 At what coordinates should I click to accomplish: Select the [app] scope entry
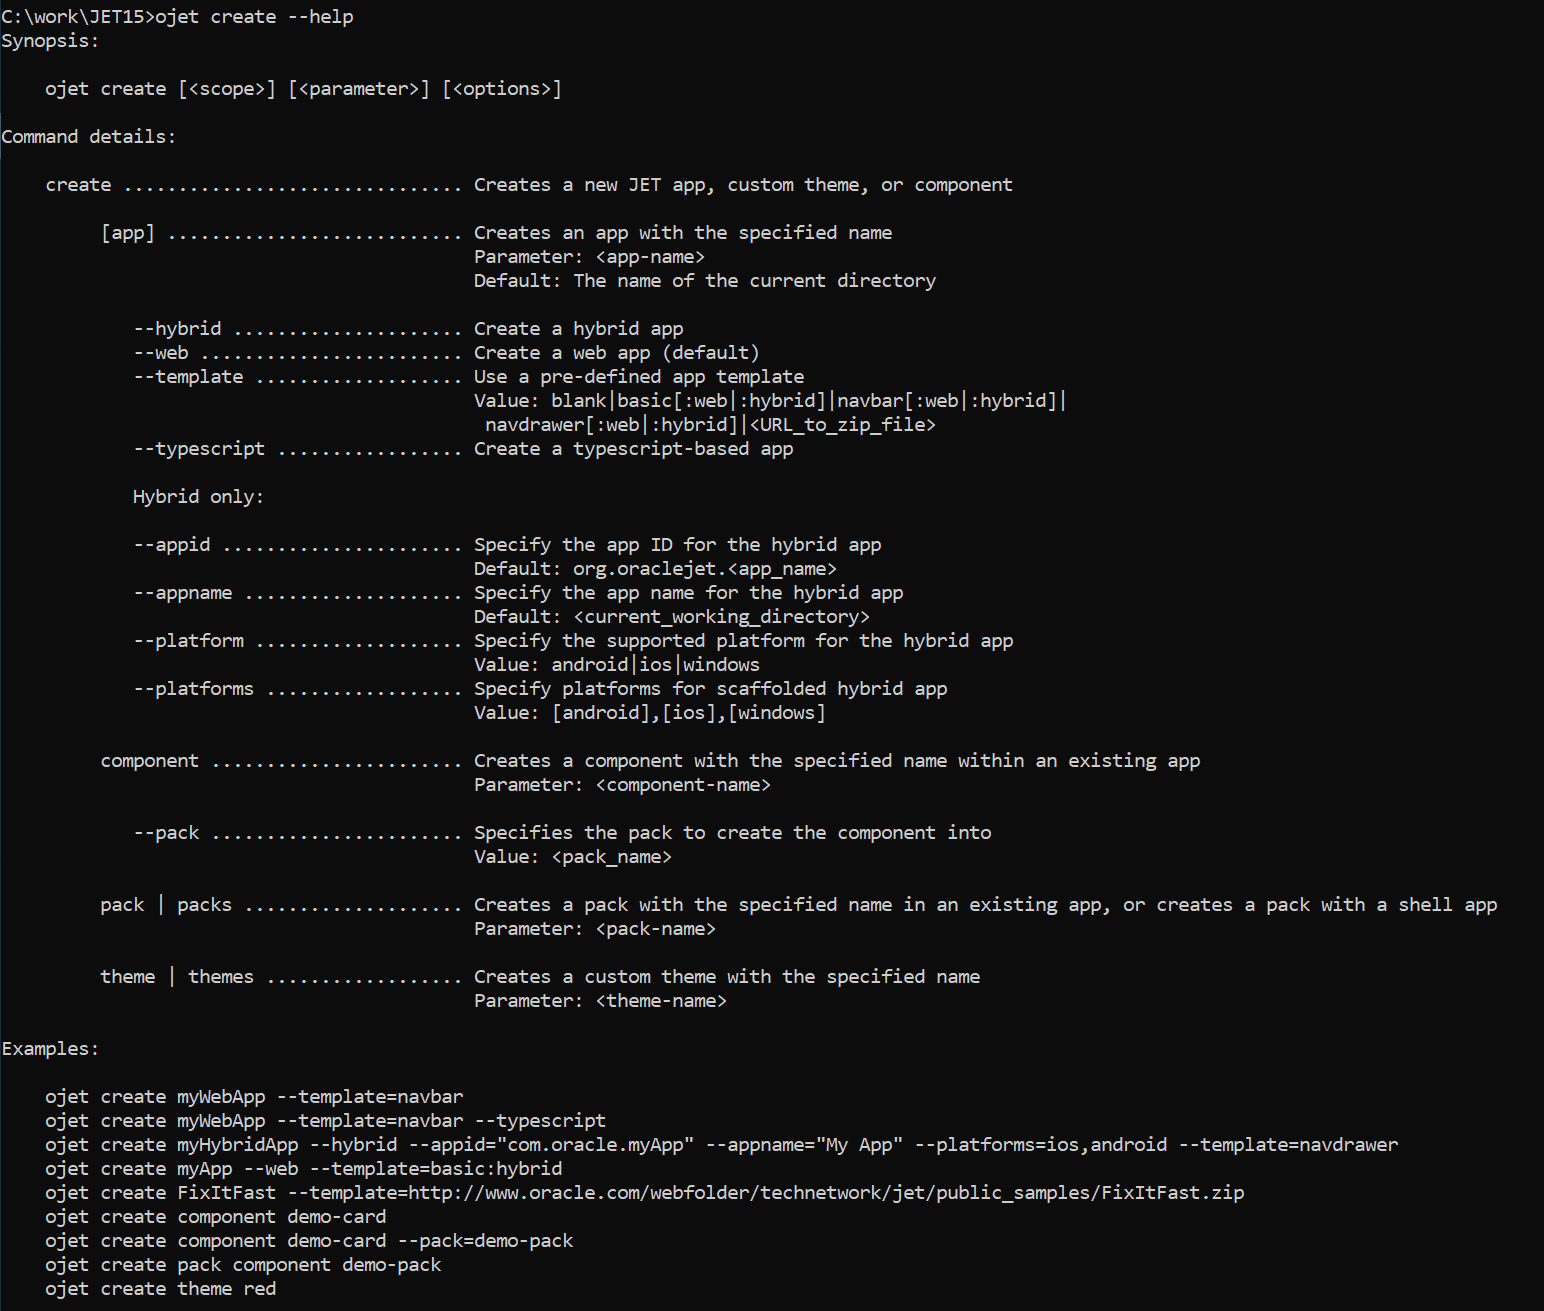click(x=127, y=232)
